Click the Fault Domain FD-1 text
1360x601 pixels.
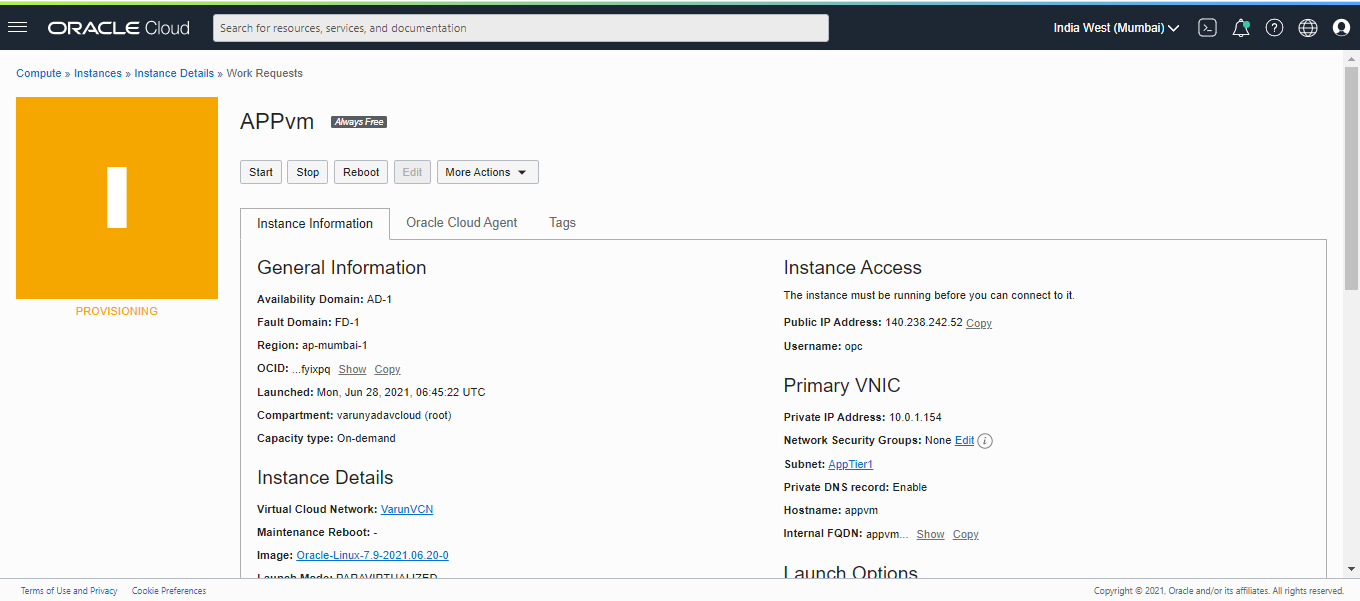click(347, 322)
